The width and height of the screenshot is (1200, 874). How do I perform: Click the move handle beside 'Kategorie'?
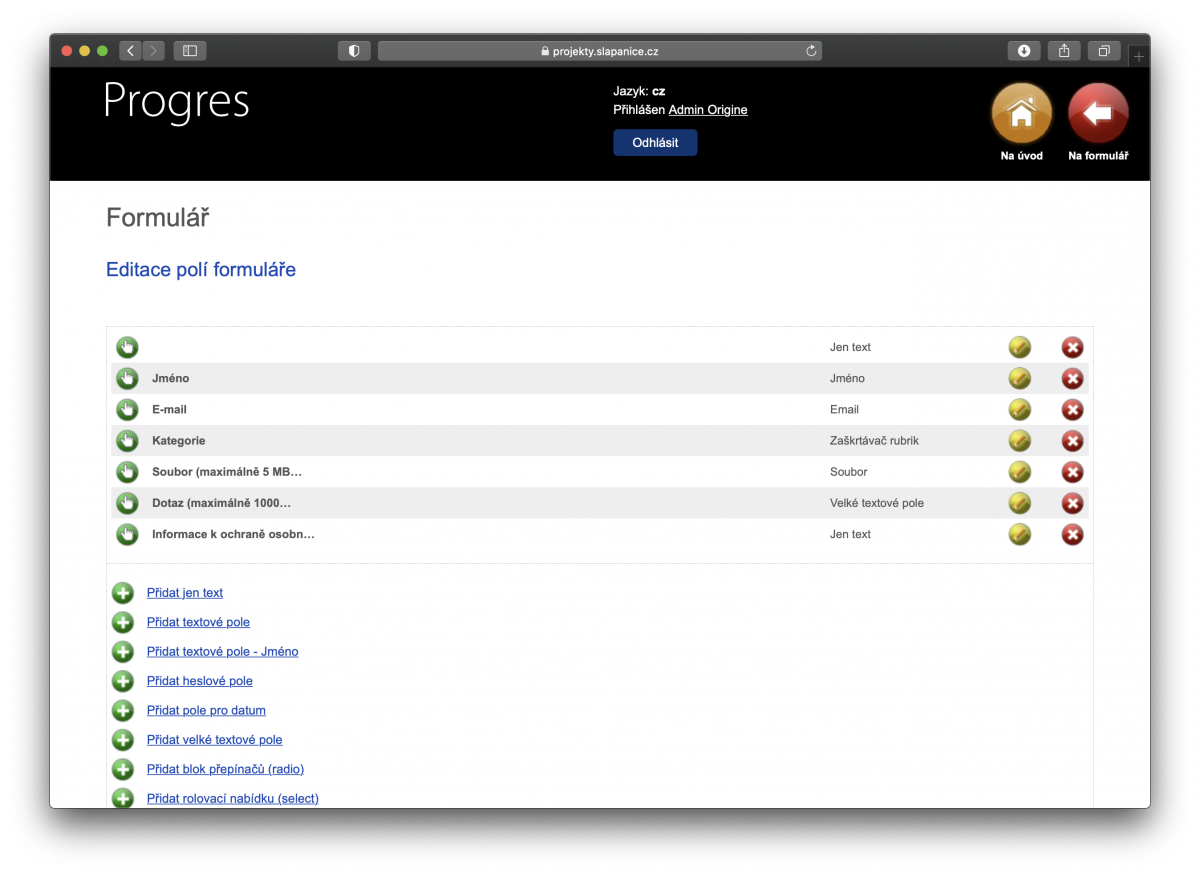click(x=126, y=440)
